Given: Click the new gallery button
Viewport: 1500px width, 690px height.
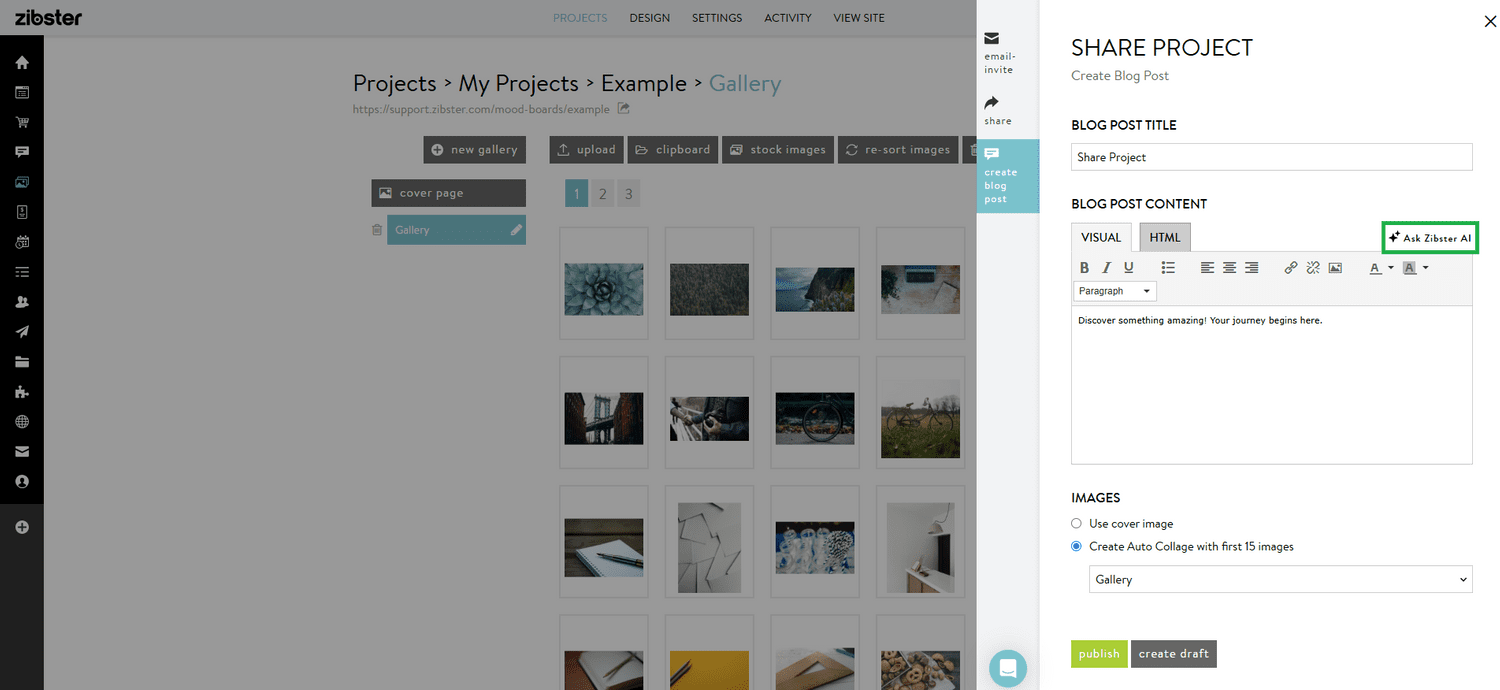Looking at the screenshot, I should coord(474,150).
